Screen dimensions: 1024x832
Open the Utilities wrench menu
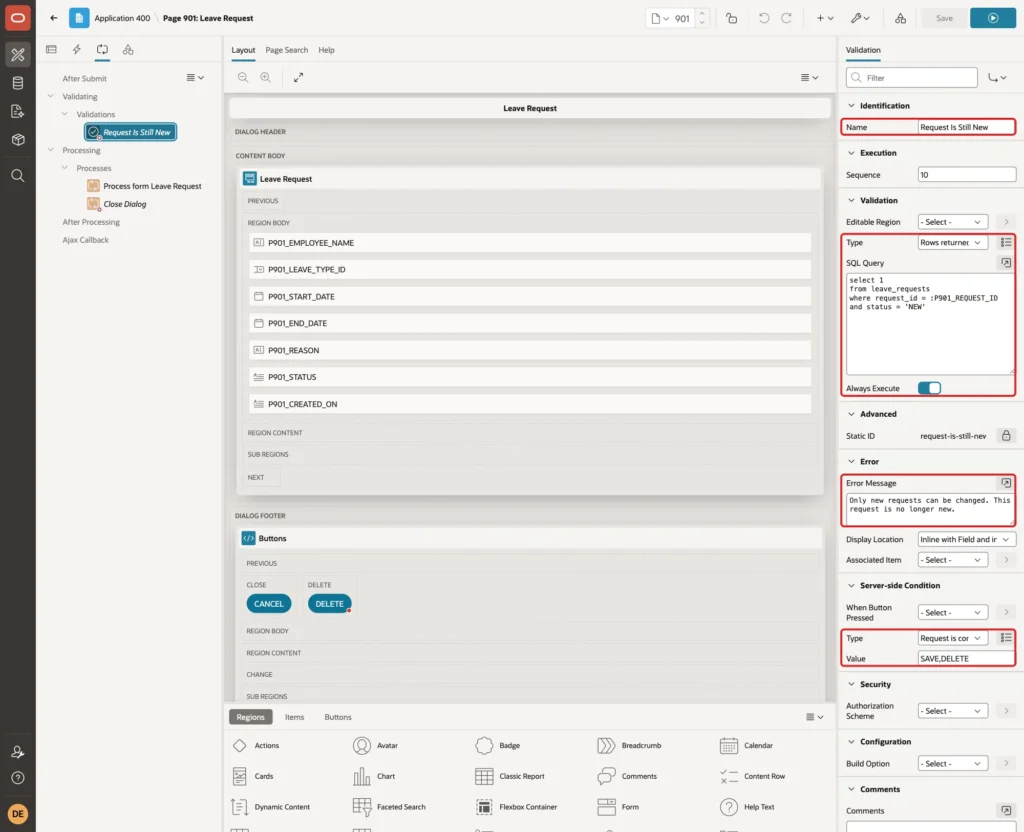(x=860, y=18)
